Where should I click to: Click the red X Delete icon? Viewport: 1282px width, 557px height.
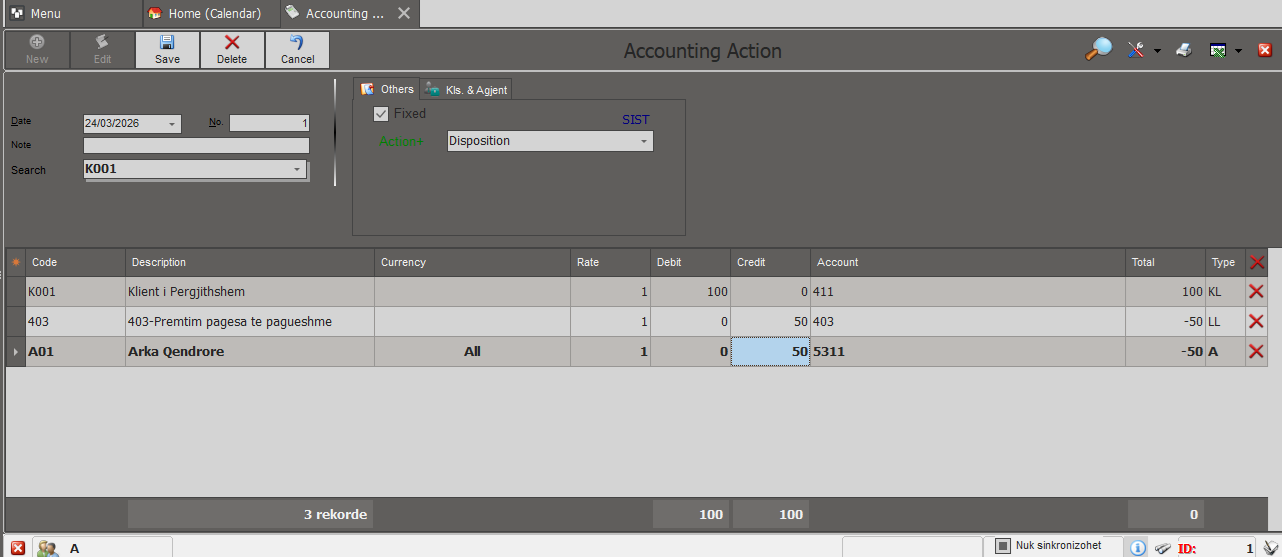coord(232,42)
